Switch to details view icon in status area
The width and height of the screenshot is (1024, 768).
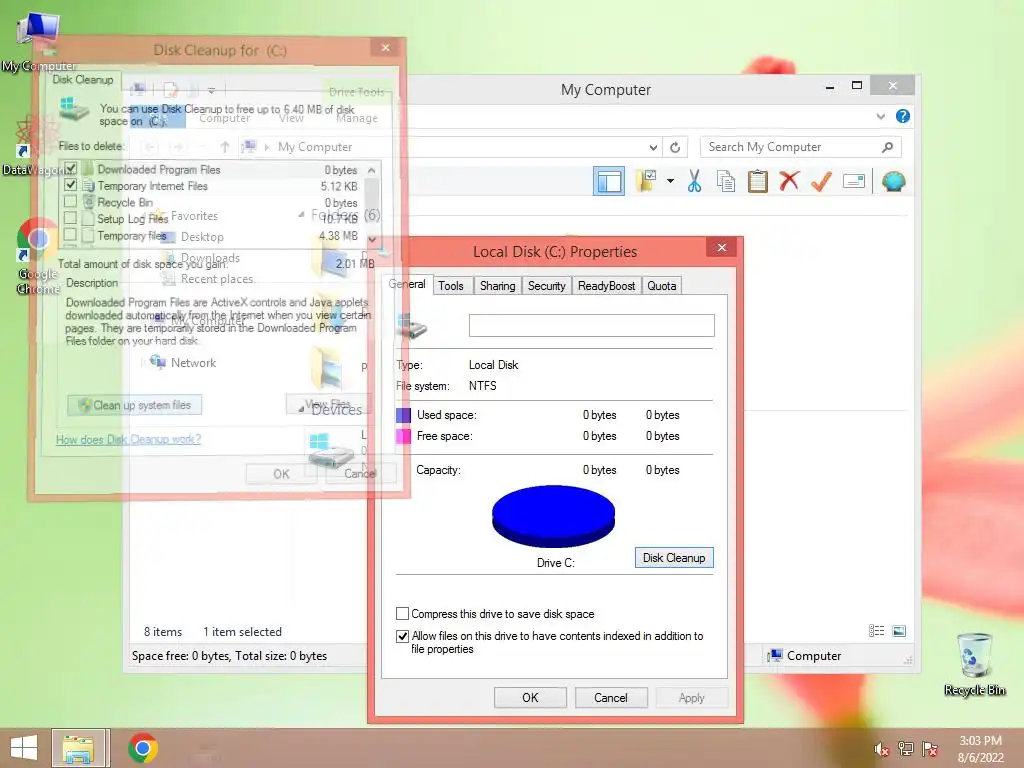click(876, 631)
